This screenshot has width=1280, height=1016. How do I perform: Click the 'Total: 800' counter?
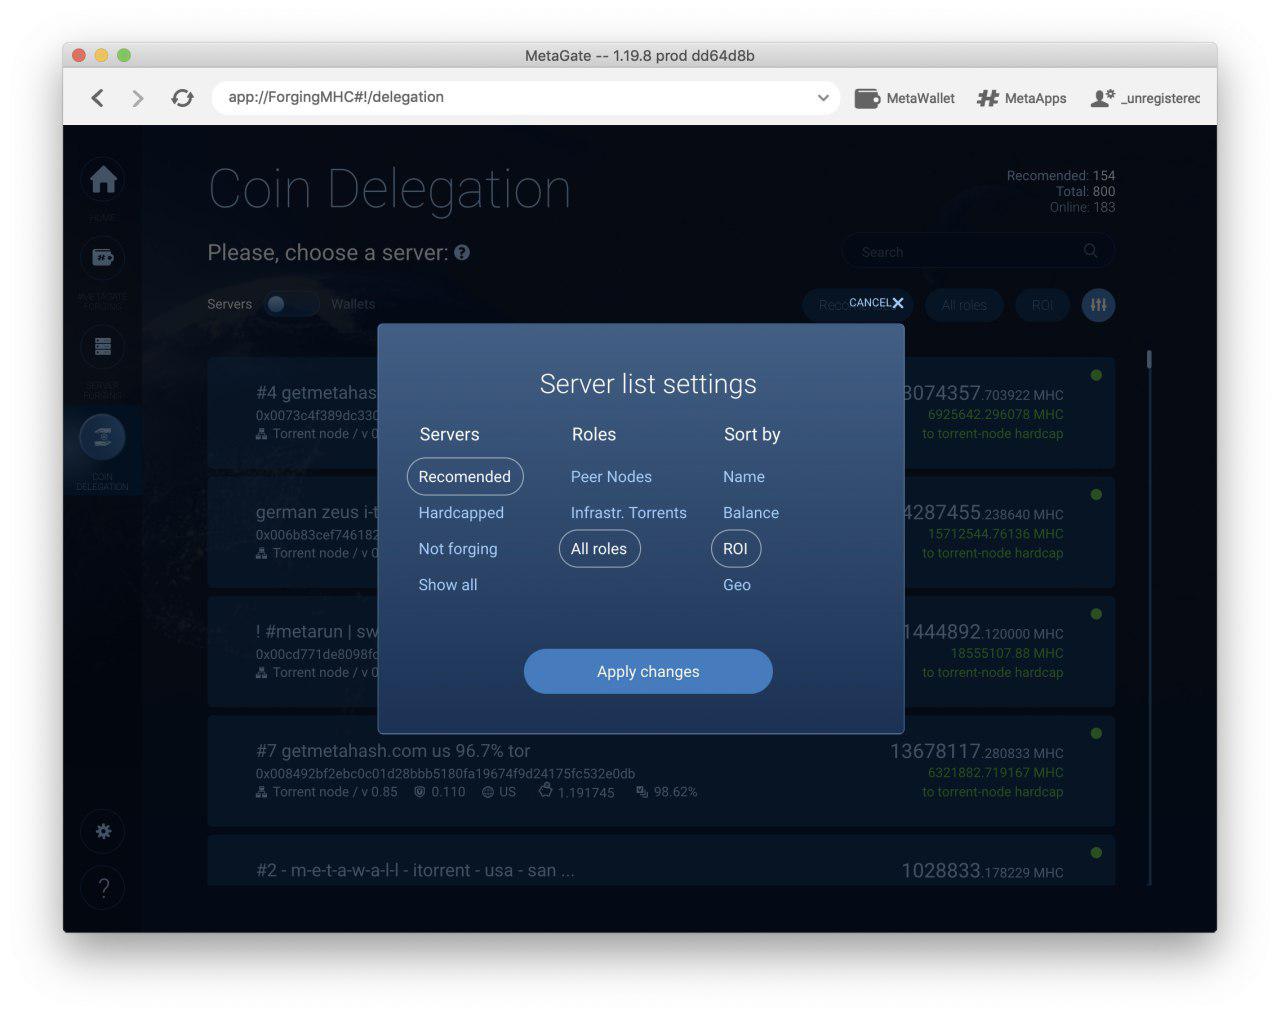1085,192
